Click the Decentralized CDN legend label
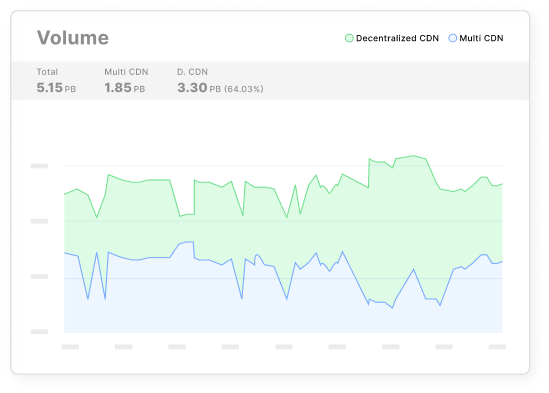This screenshot has width=549, height=393. (x=397, y=38)
